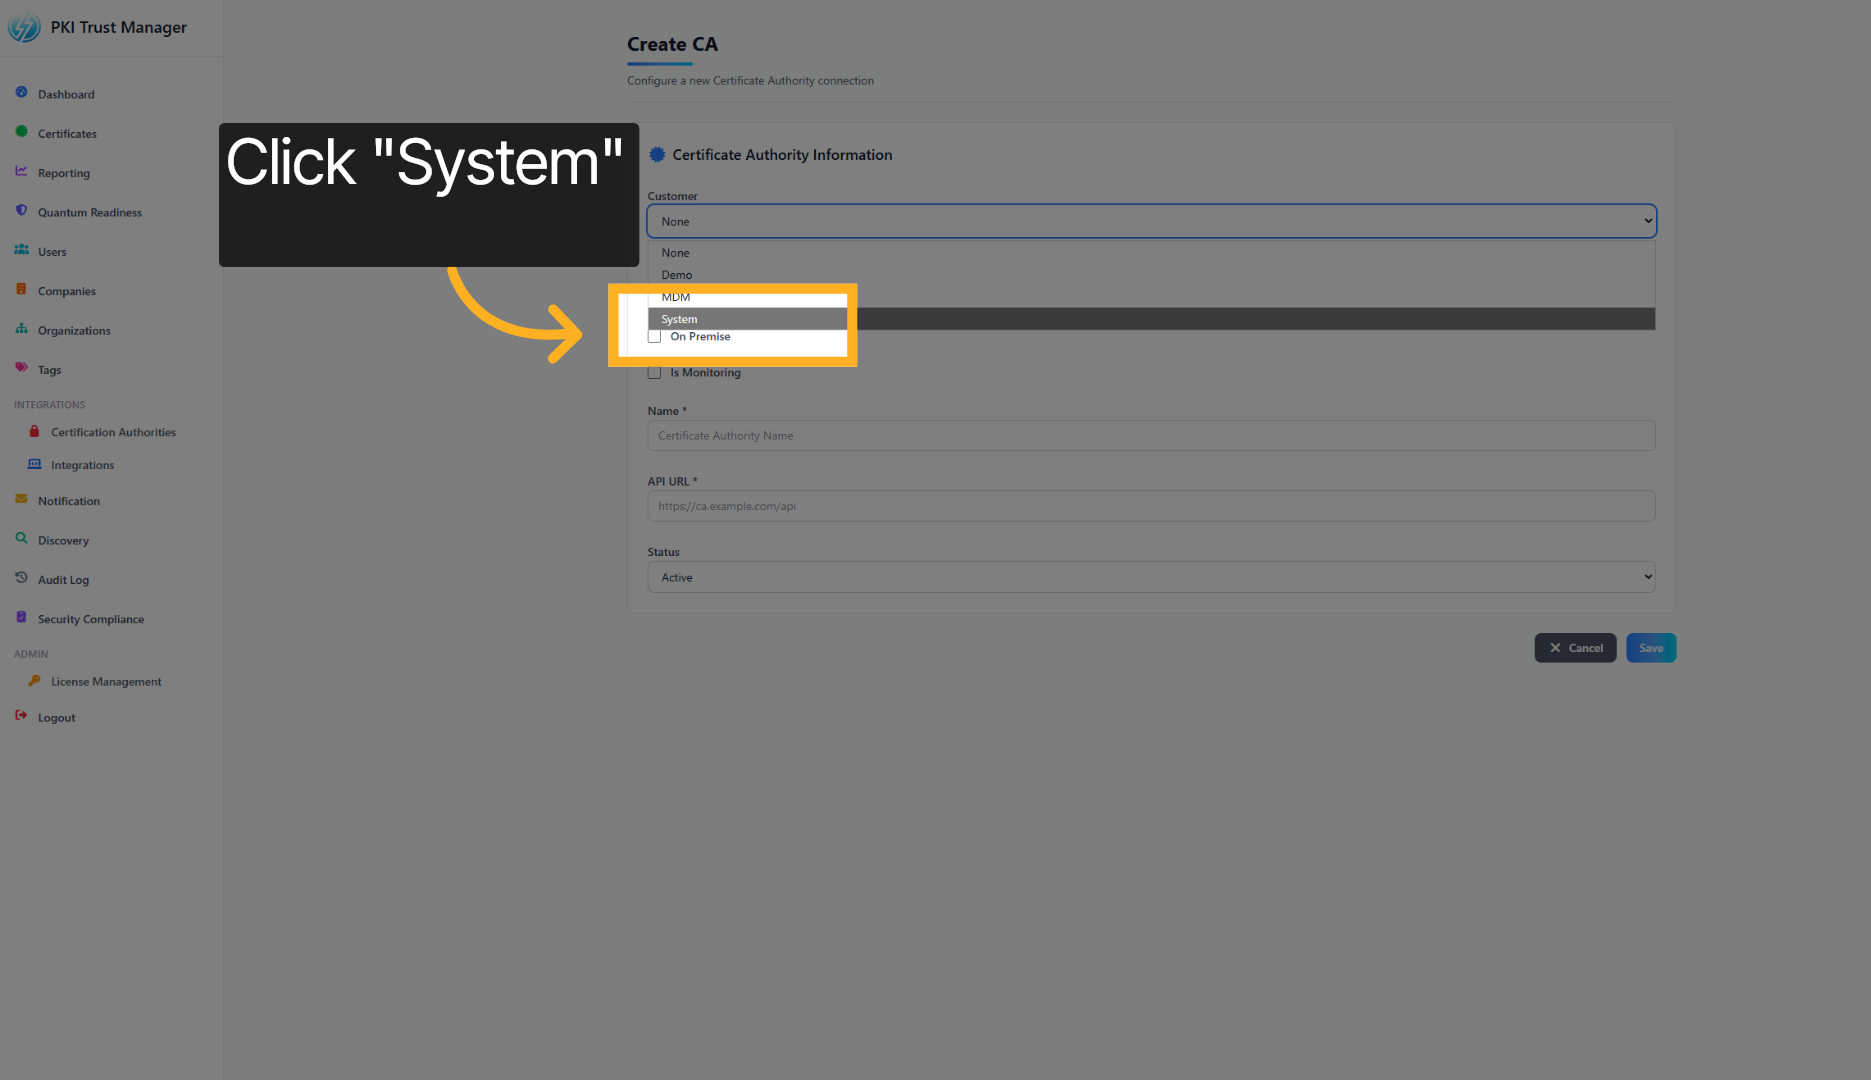The image size is (1871, 1080).
Task: Click the Cancel button
Action: coord(1575,648)
